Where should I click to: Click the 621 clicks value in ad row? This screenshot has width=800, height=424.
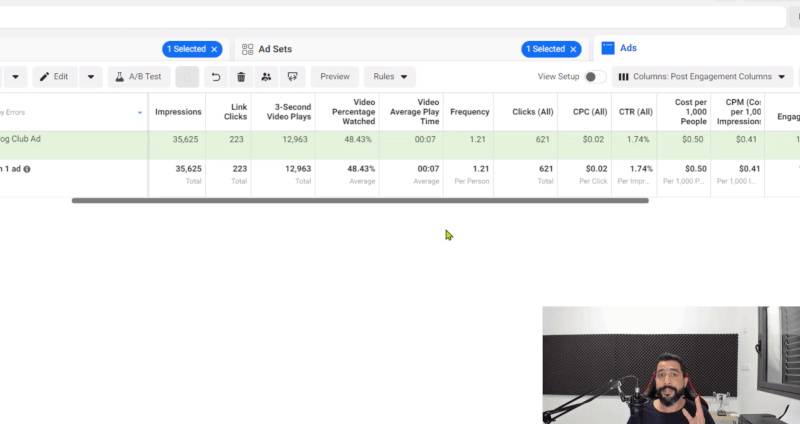click(x=542, y=139)
